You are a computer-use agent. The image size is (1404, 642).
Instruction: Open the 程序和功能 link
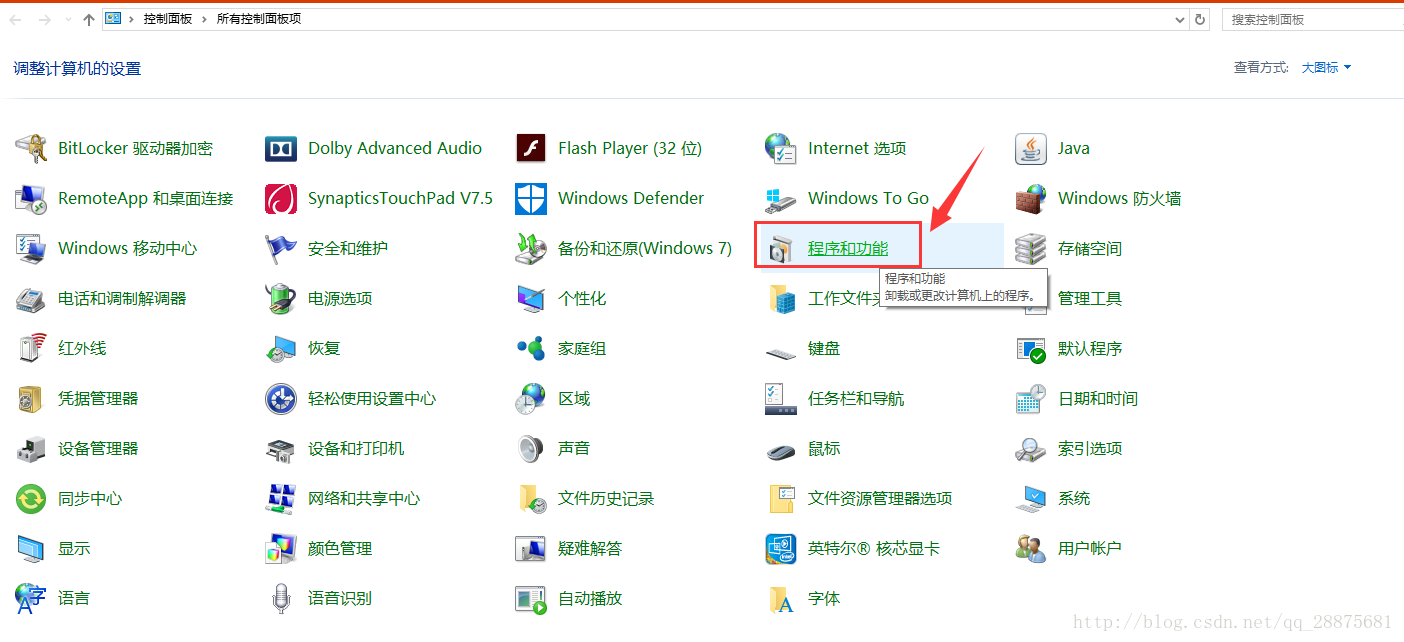pos(848,248)
